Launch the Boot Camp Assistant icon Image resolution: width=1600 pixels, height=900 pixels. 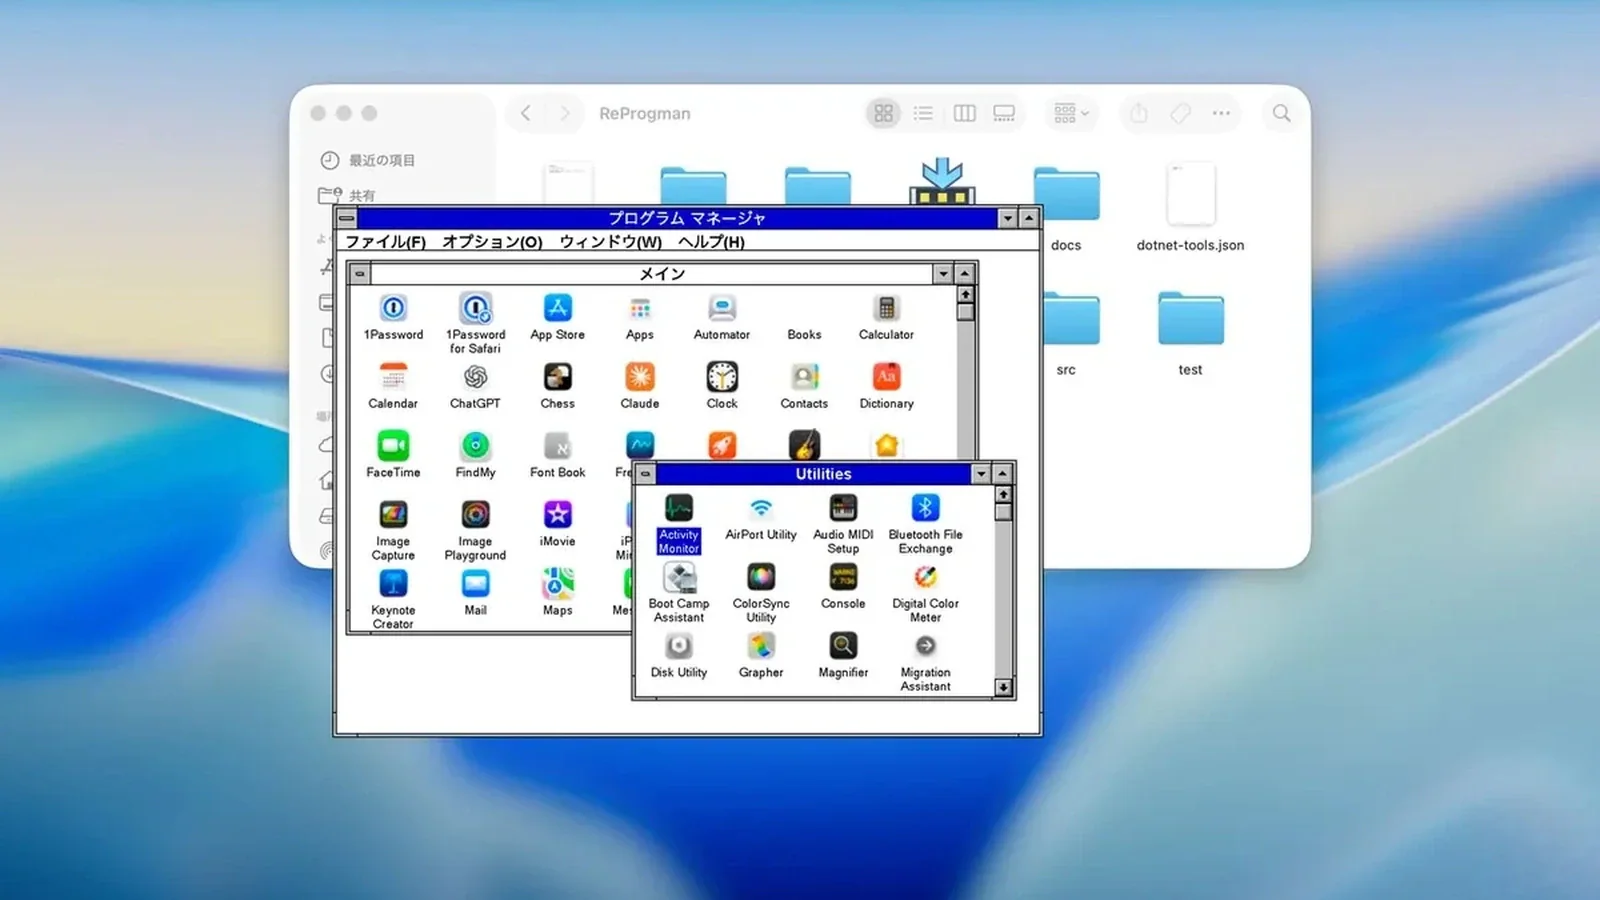(679, 577)
